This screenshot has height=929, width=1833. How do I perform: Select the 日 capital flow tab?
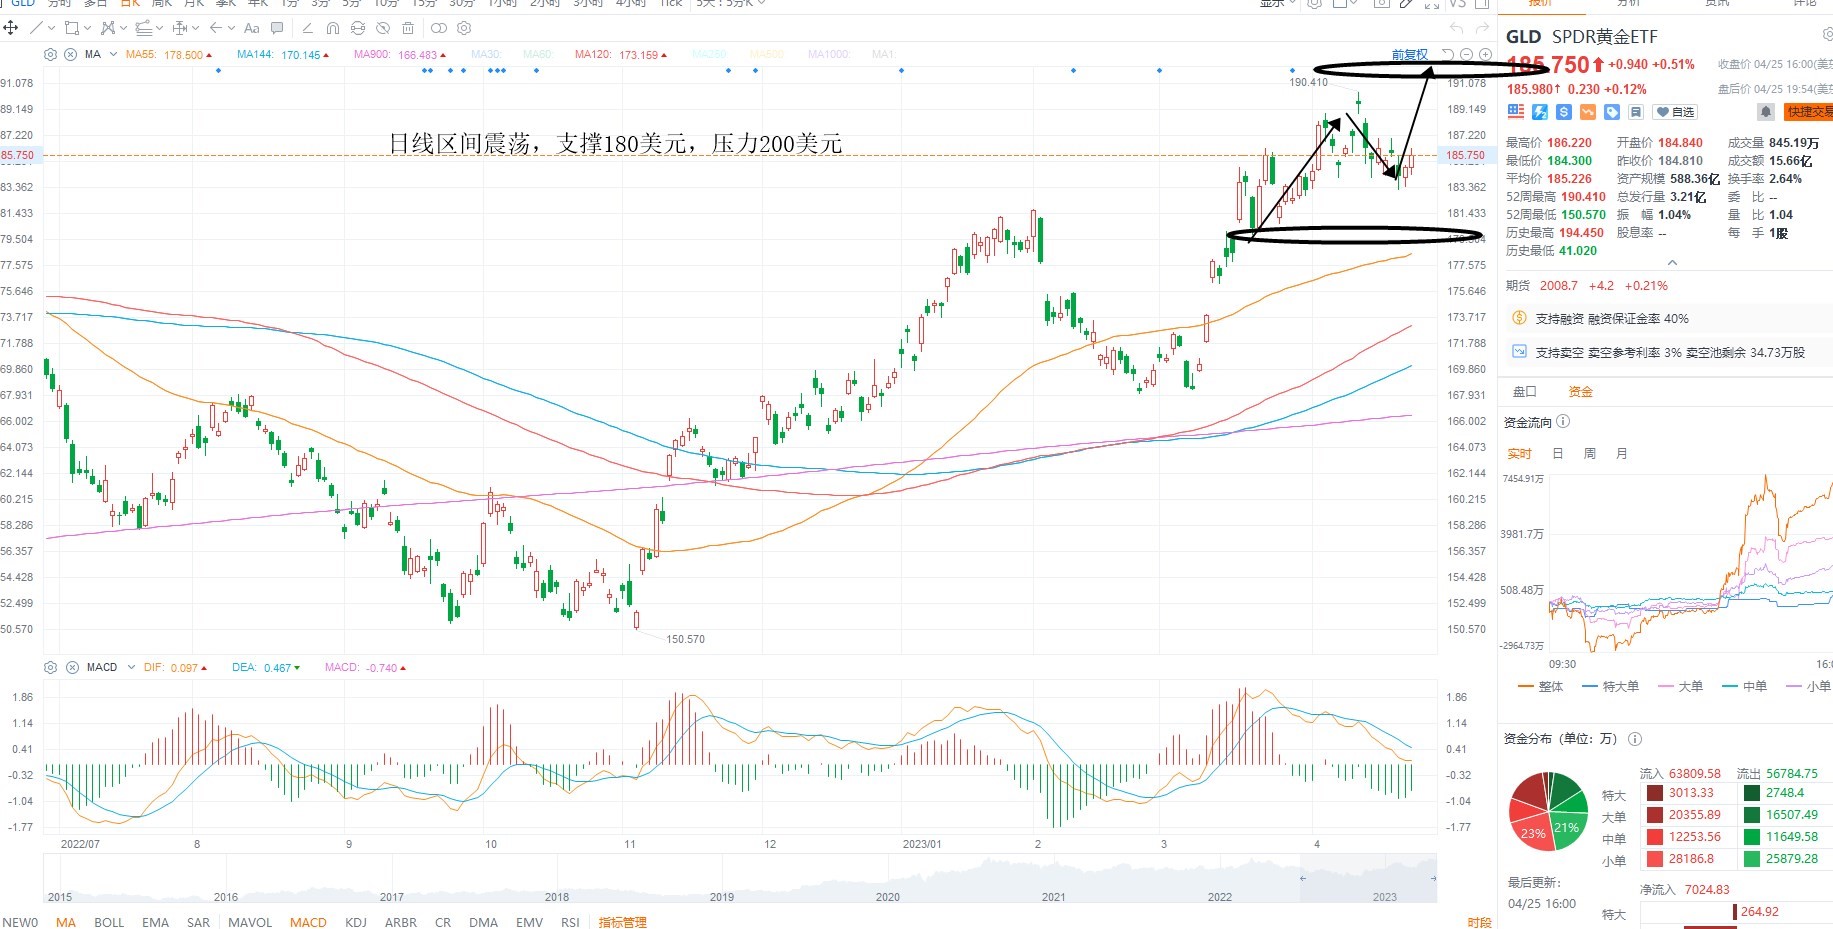1558,454
